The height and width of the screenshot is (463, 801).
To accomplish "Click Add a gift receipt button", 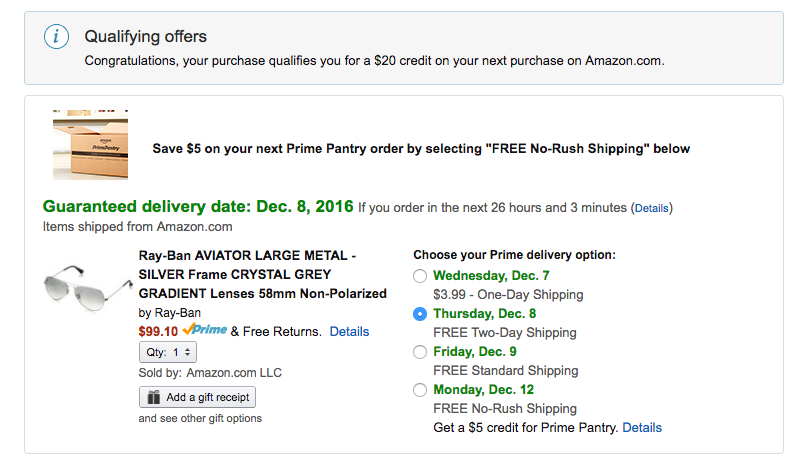I will tap(196, 397).
